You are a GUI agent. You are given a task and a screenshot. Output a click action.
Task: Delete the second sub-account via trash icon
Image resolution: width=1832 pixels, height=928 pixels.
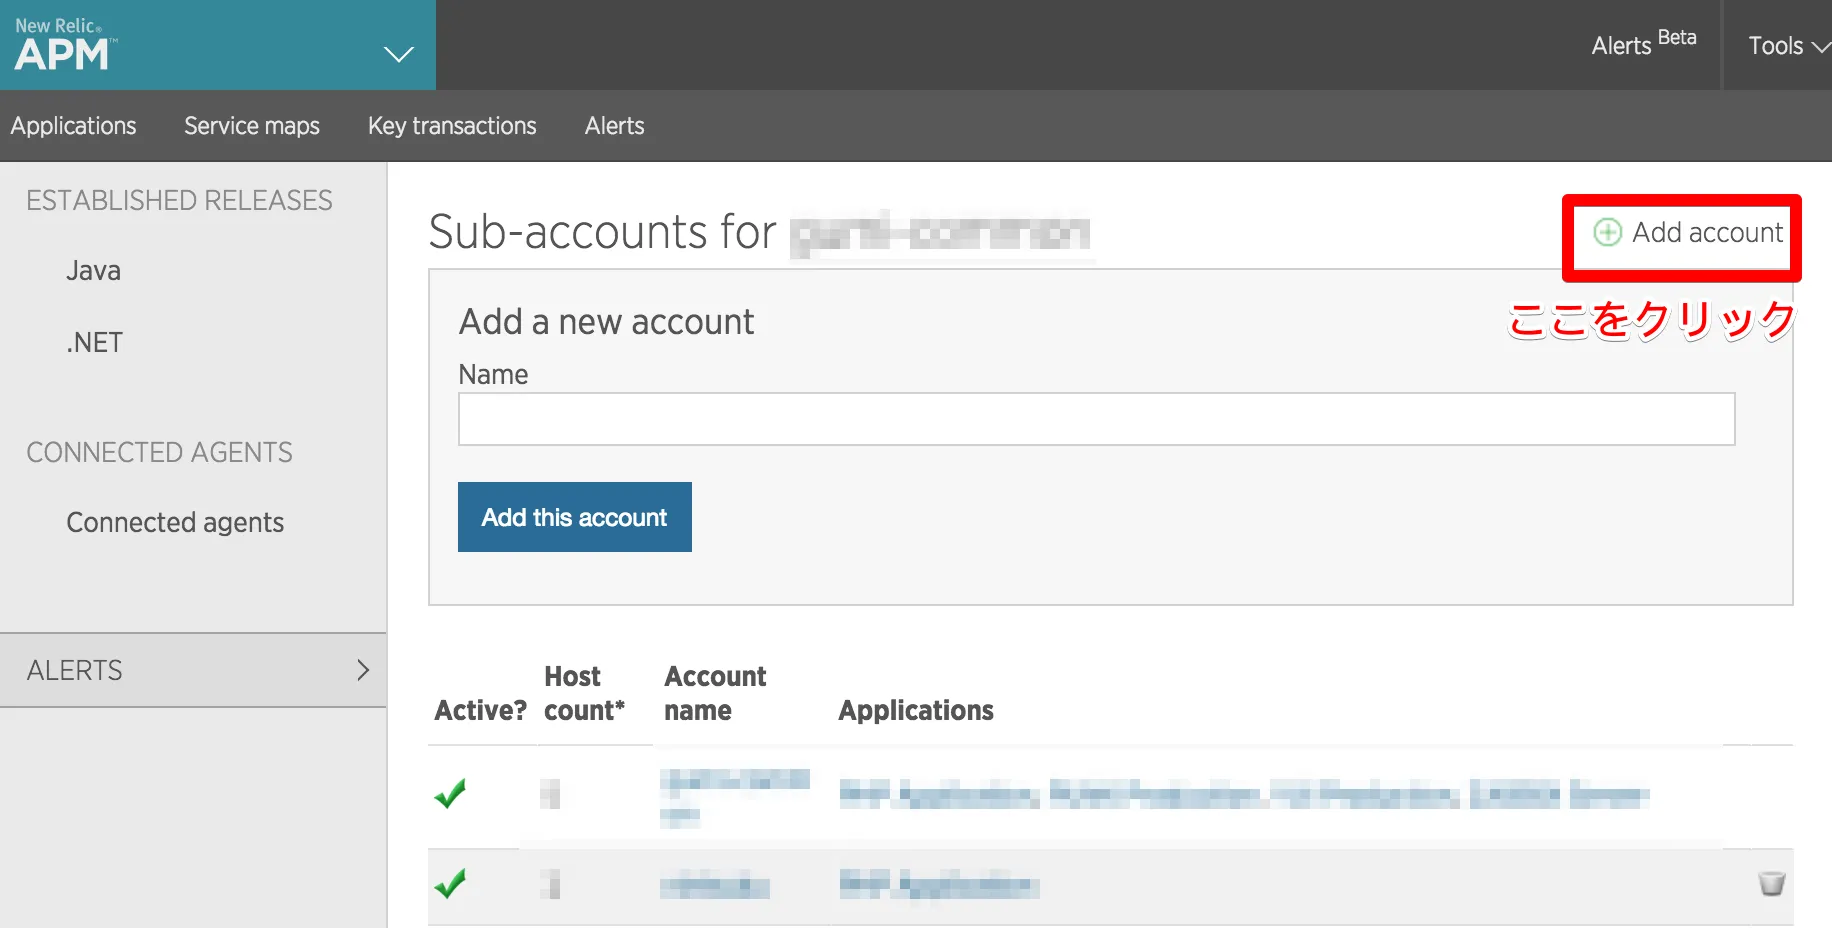coord(1771,884)
